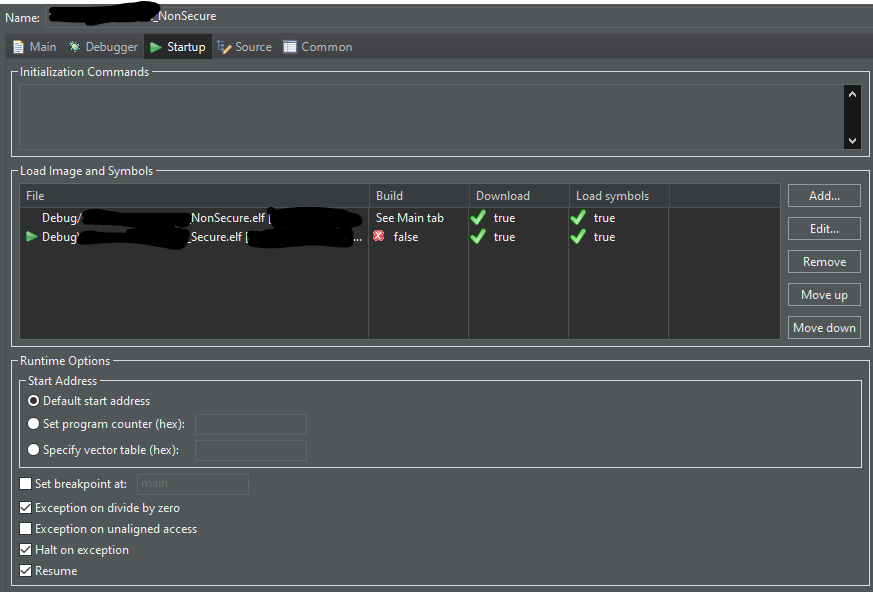873x592 pixels.
Task: Click the Initialization Commands scrollbar up arrow
Action: 852,93
